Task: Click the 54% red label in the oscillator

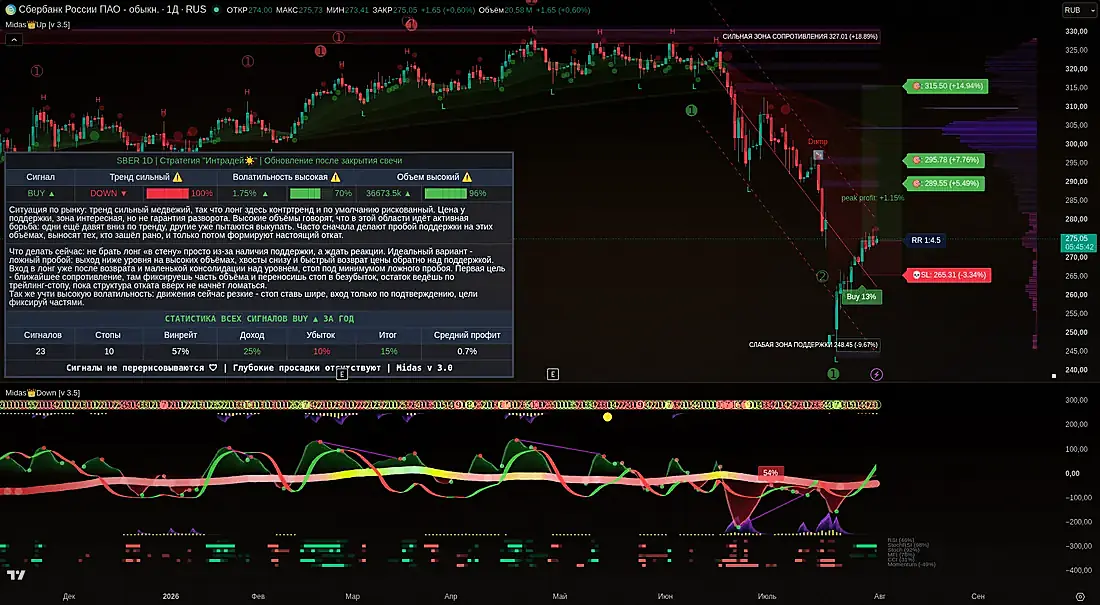Action: point(770,473)
